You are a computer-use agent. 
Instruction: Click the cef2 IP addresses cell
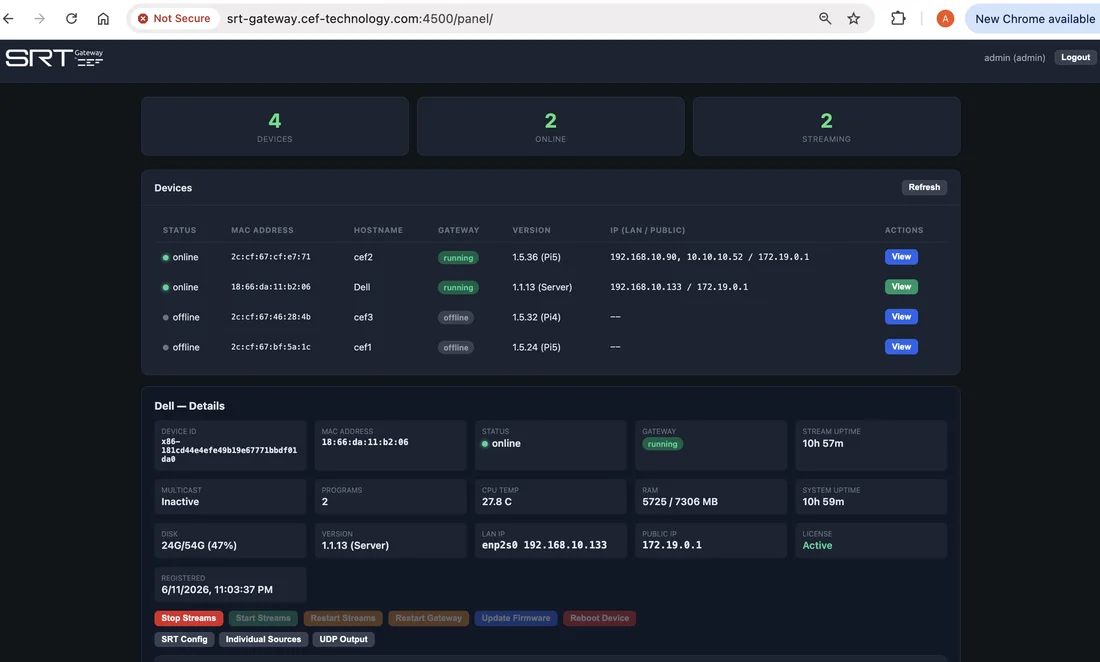709,257
